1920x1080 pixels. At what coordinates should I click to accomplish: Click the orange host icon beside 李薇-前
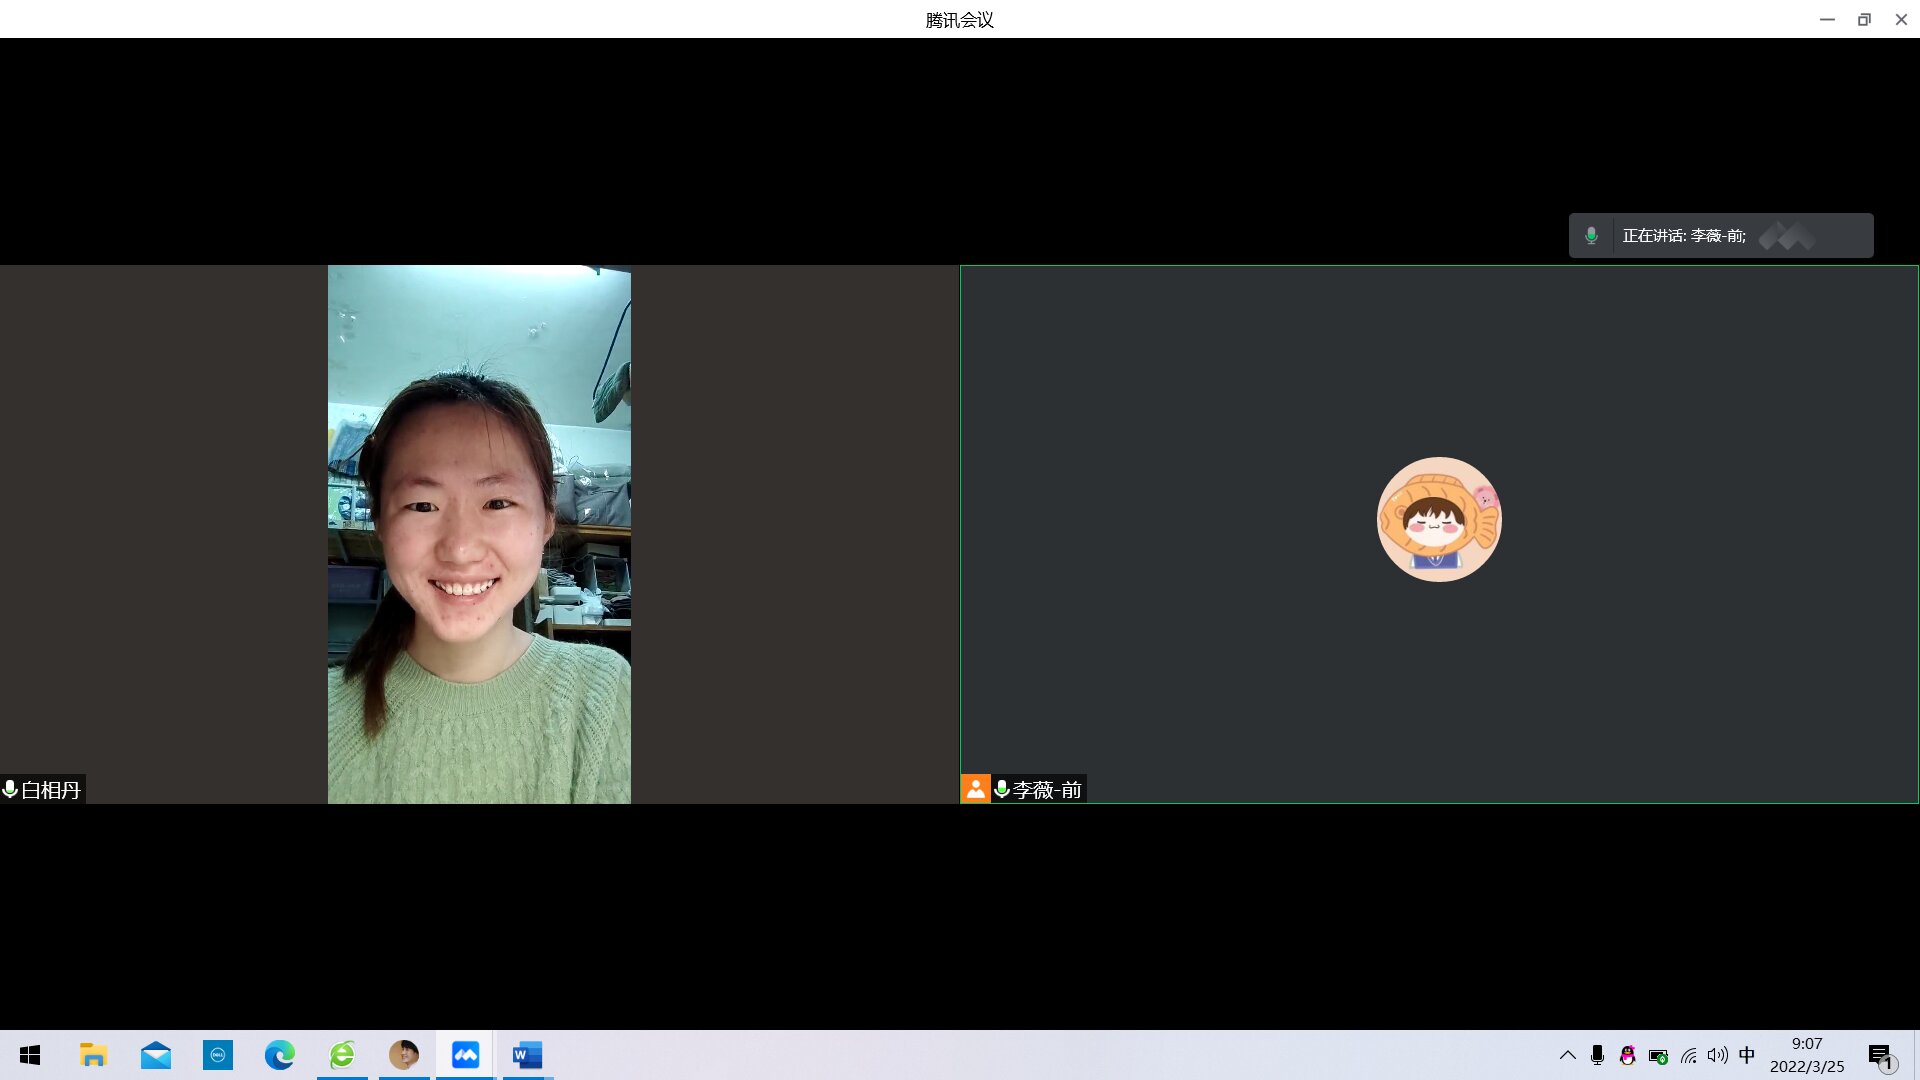(975, 789)
